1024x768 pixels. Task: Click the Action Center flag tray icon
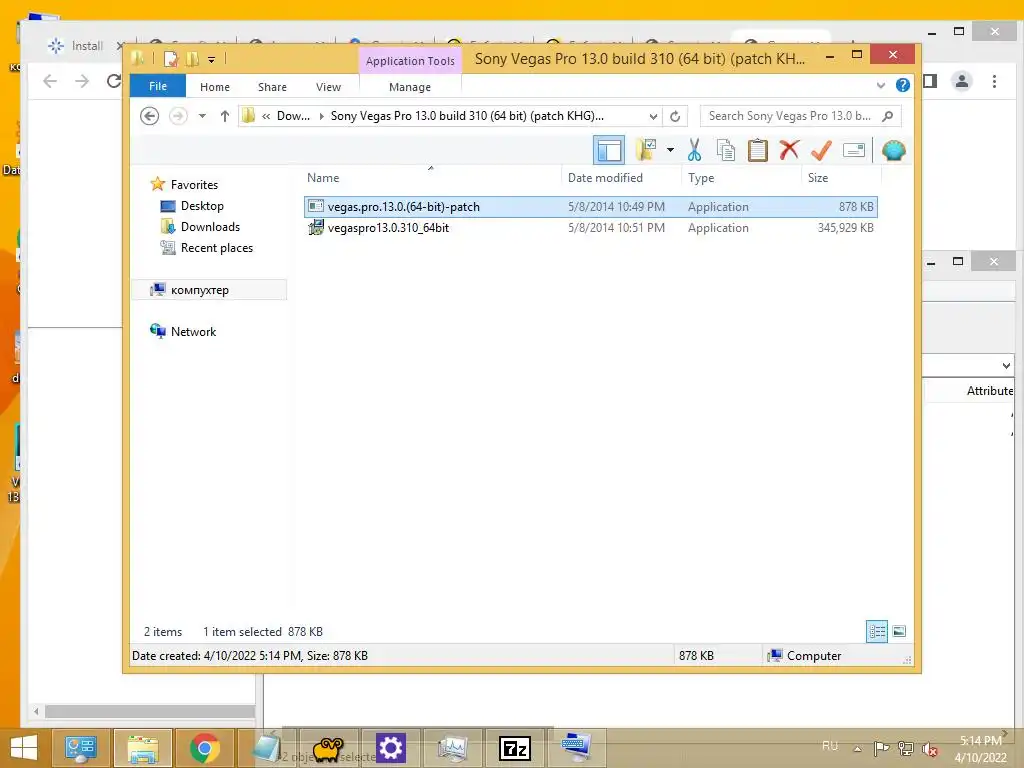(881, 748)
